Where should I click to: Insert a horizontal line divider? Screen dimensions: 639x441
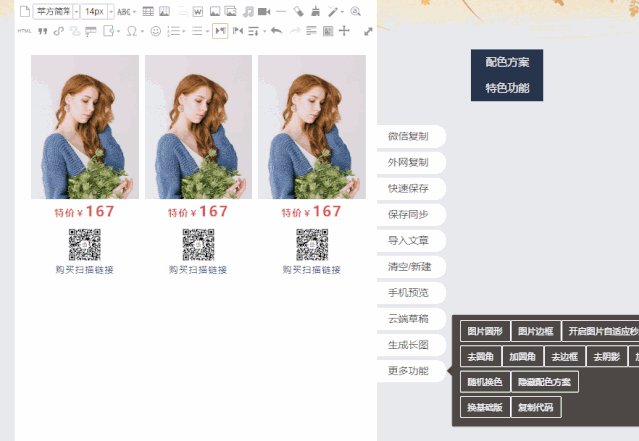(x=281, y=11)
